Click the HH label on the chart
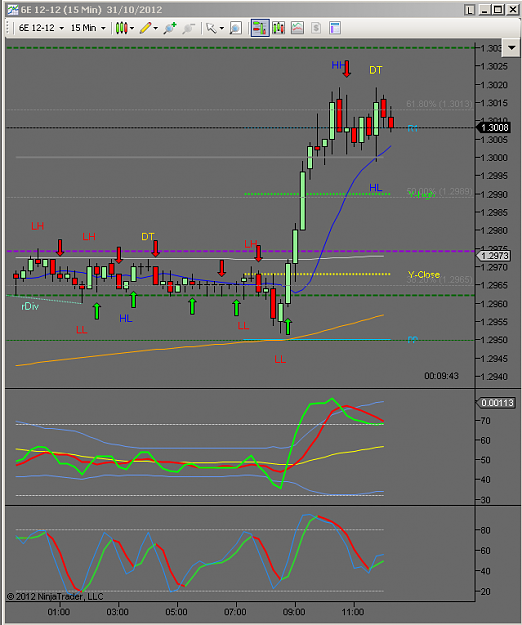The height and width of the screenshot is (625, 522). pyautogui.click(x=337, y=65)
